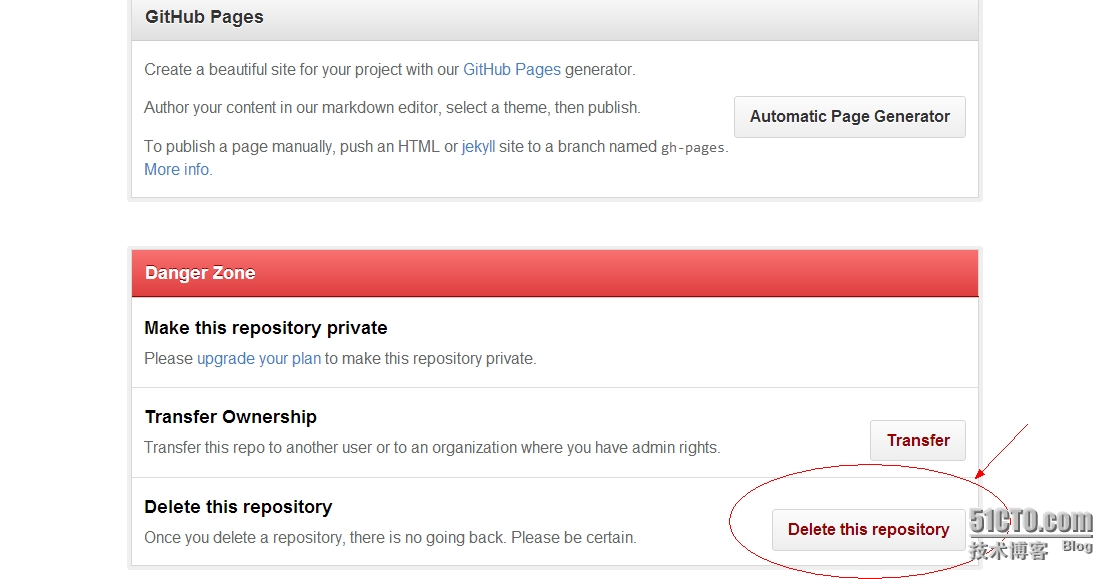
Task: Click the Transfer Ownership heading
Action: pyautogui.click(x=230, y=417)
